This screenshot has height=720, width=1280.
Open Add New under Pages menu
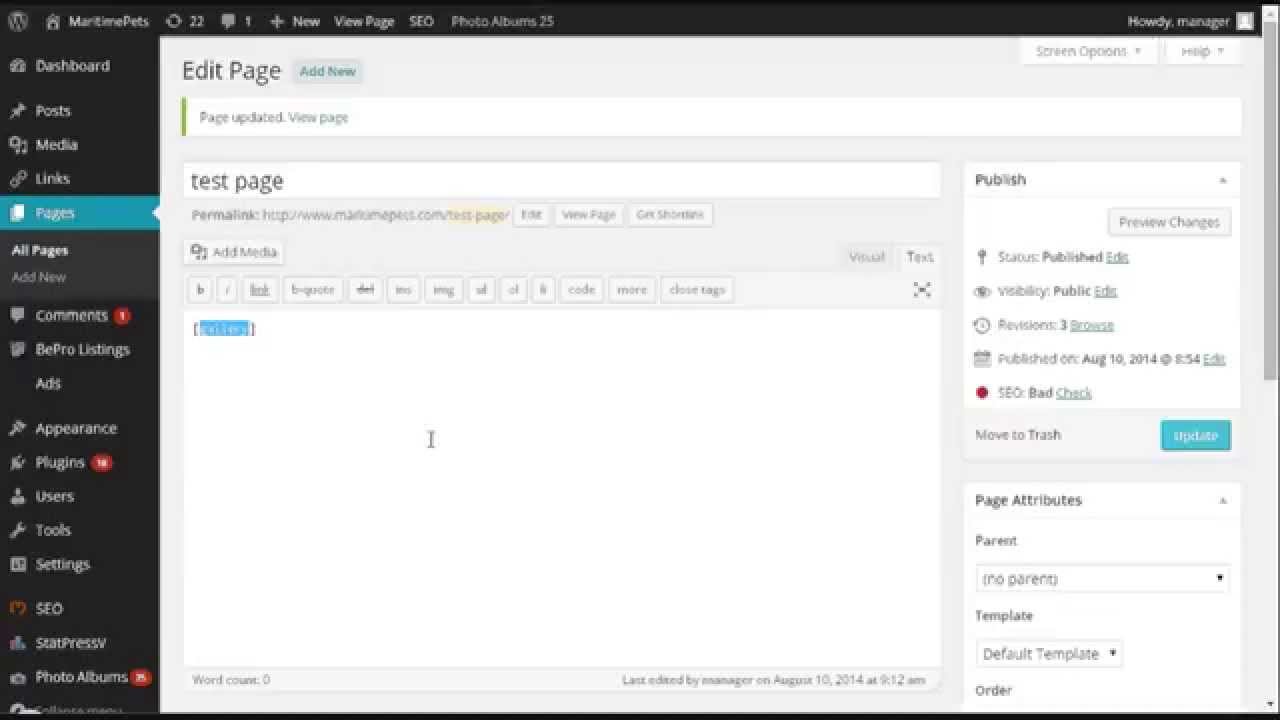coord(39,277)
